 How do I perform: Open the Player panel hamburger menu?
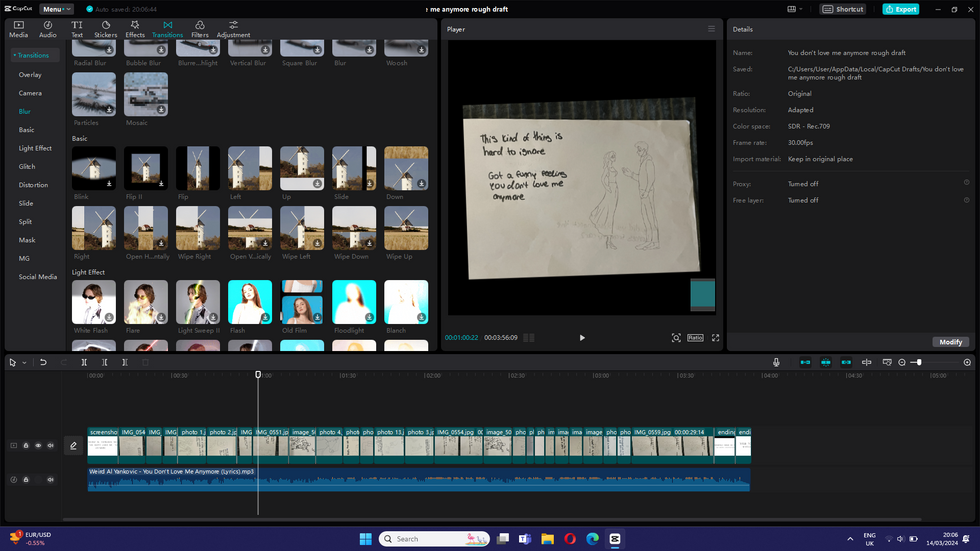coord(711,29)
